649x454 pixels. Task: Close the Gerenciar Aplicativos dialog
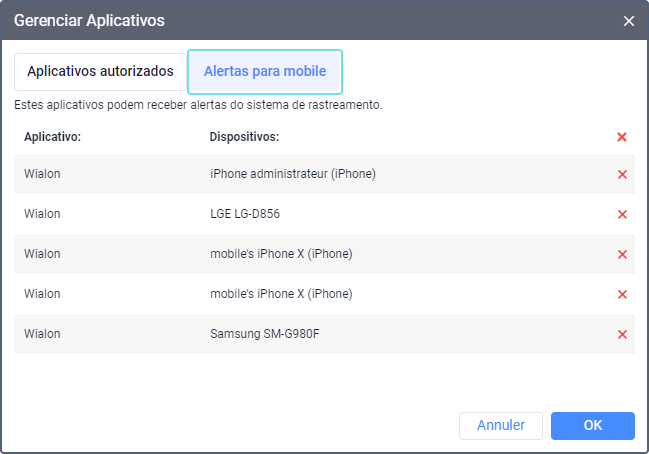tap(629, 21)
